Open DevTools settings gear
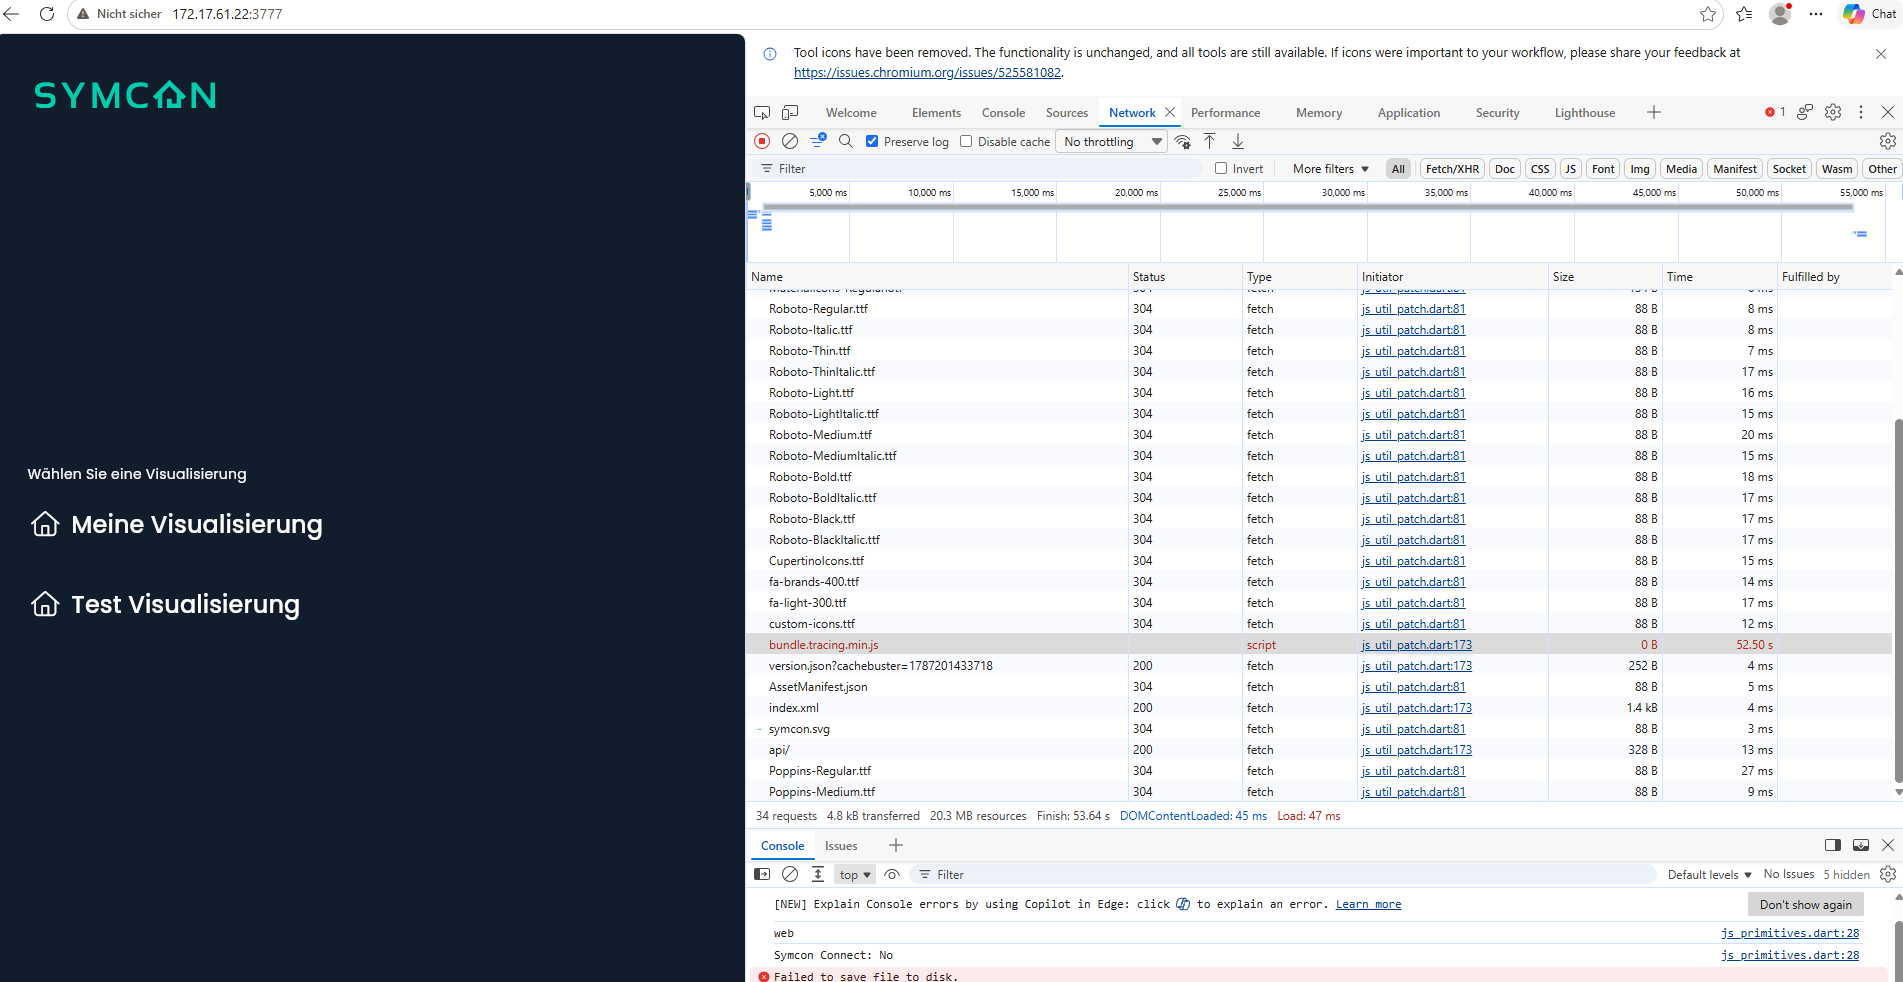 pos(1833,112)
